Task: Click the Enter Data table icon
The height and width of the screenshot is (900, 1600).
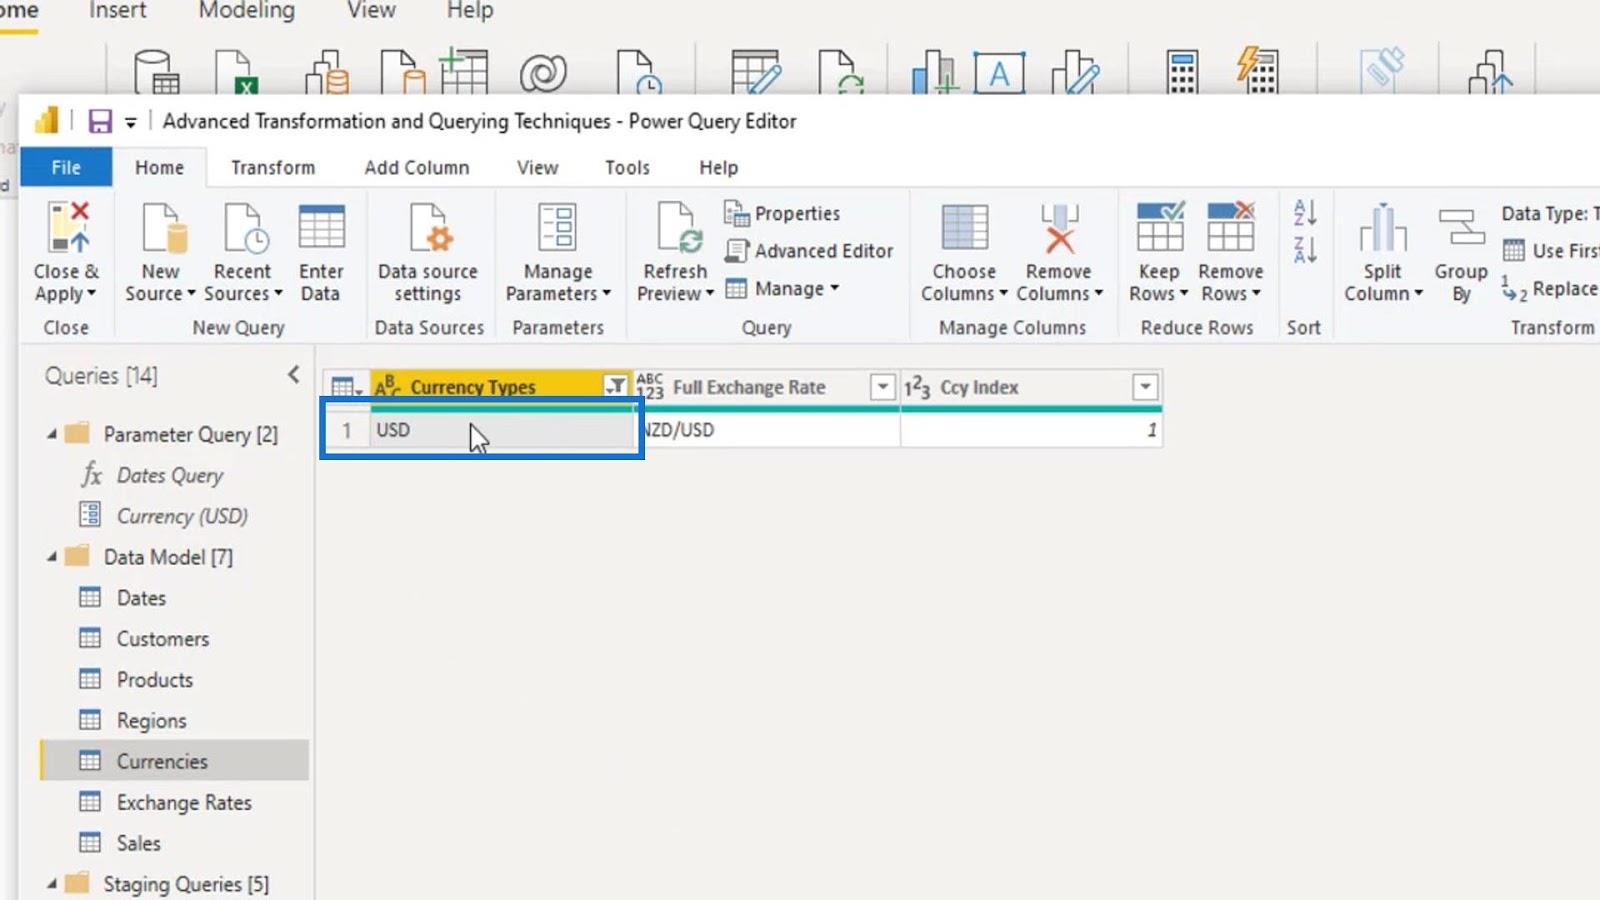Action: [321, 226]
